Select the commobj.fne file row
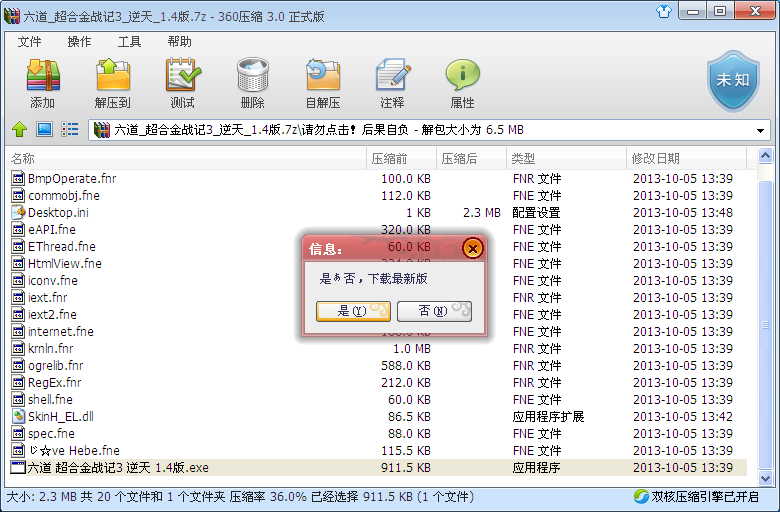This screenshot has width=780, height=512. click(x=378, y=196)
